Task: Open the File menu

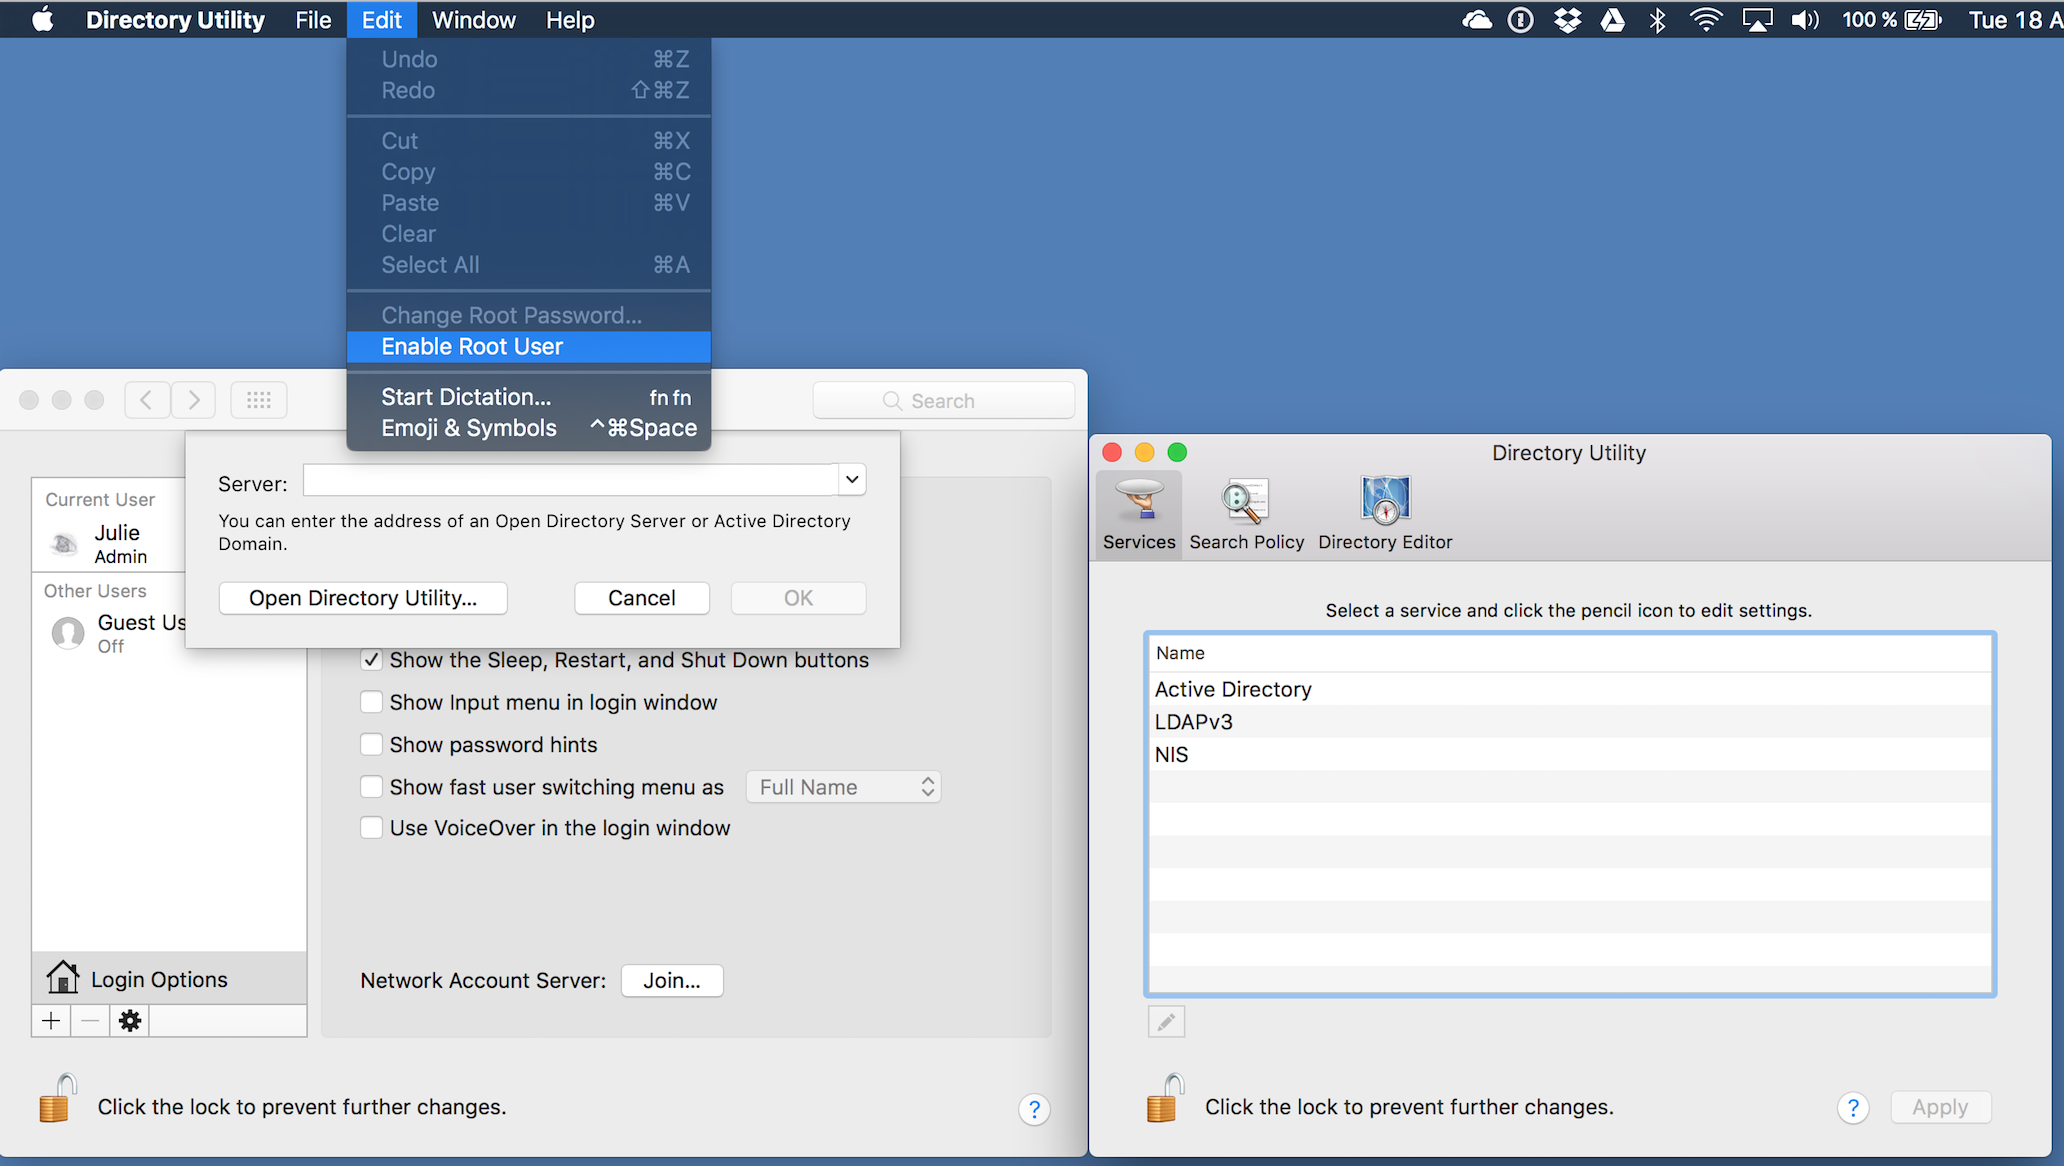Action: point(313,20)
